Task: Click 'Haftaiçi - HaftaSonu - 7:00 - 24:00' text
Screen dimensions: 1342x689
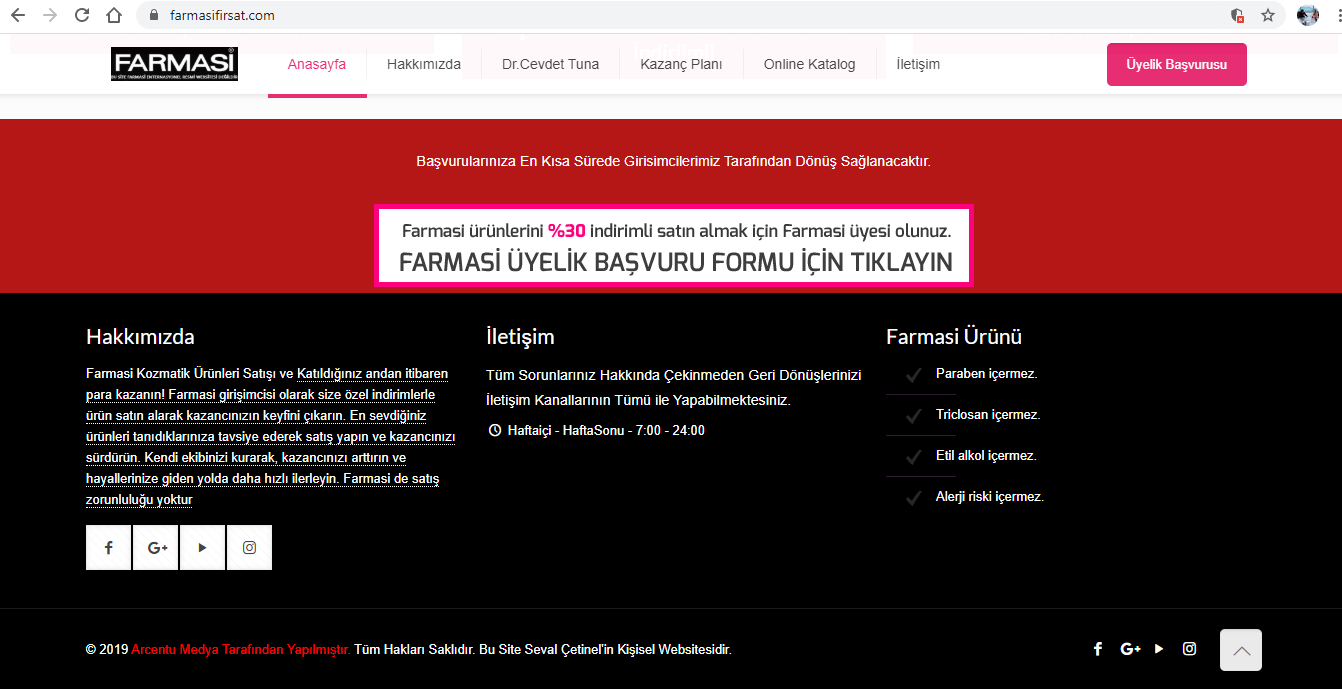Action: 606,431
